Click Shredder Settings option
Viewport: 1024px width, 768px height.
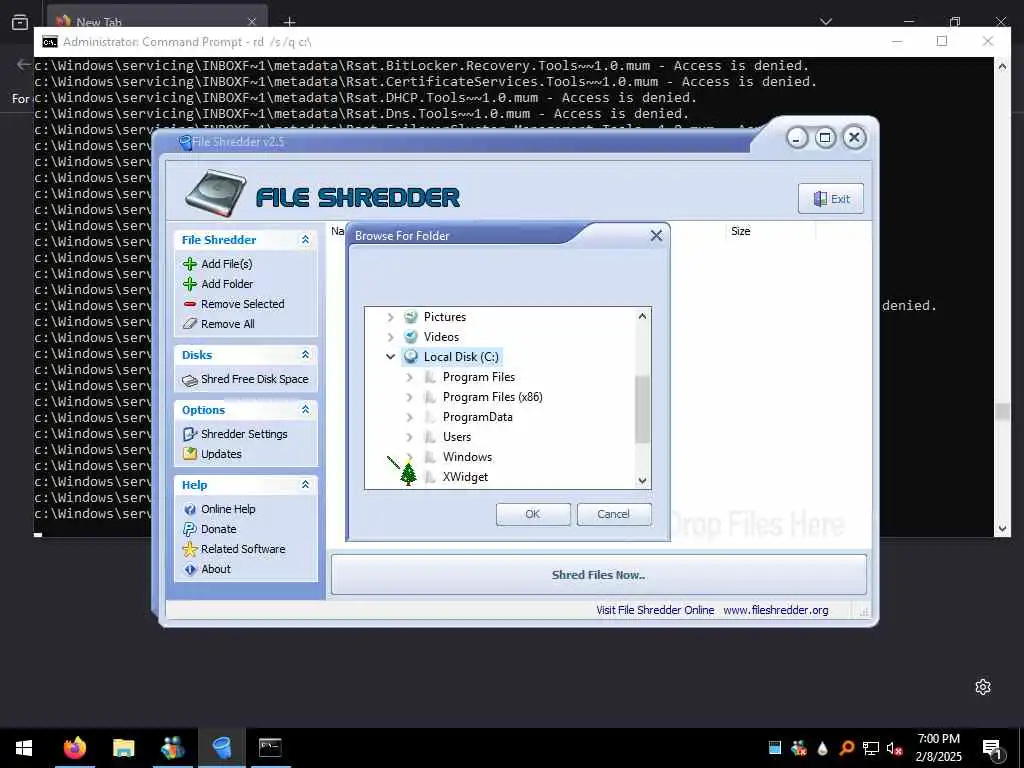244,434
